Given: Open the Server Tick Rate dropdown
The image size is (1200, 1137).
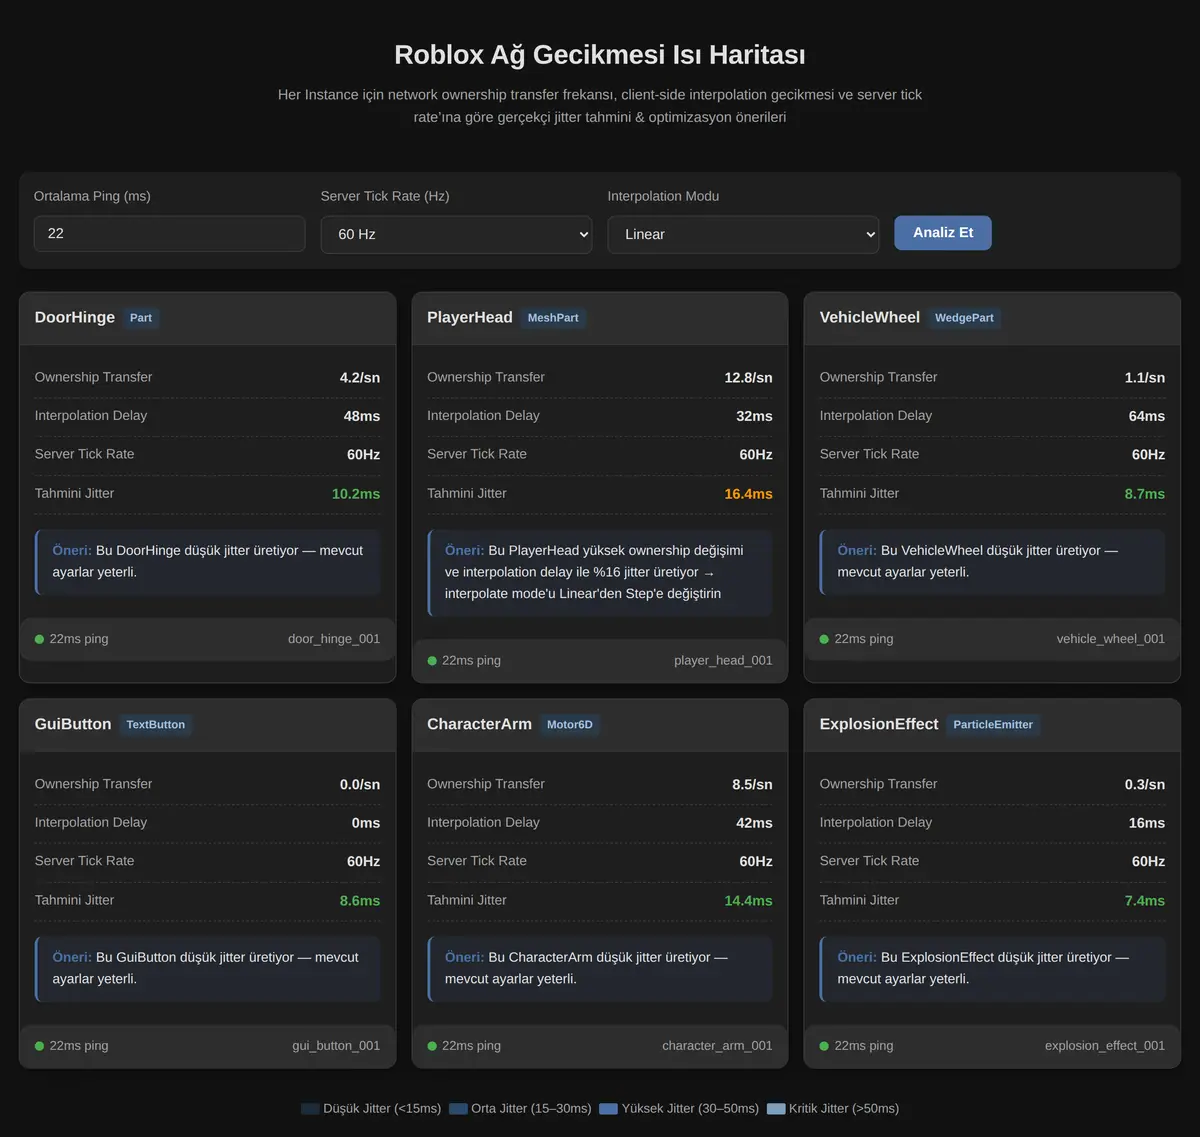Looking at the screenshot, I should (456, 234).
